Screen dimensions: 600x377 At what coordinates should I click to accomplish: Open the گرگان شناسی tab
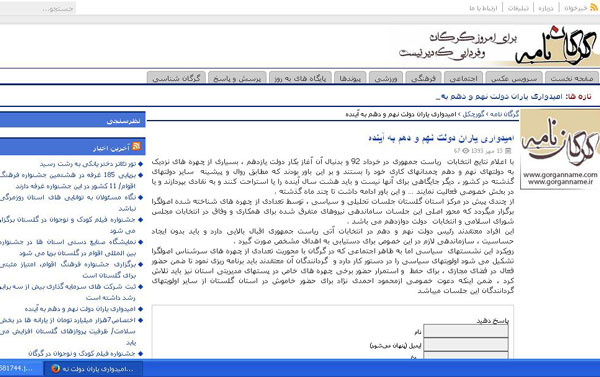click(x=176, y=78)
